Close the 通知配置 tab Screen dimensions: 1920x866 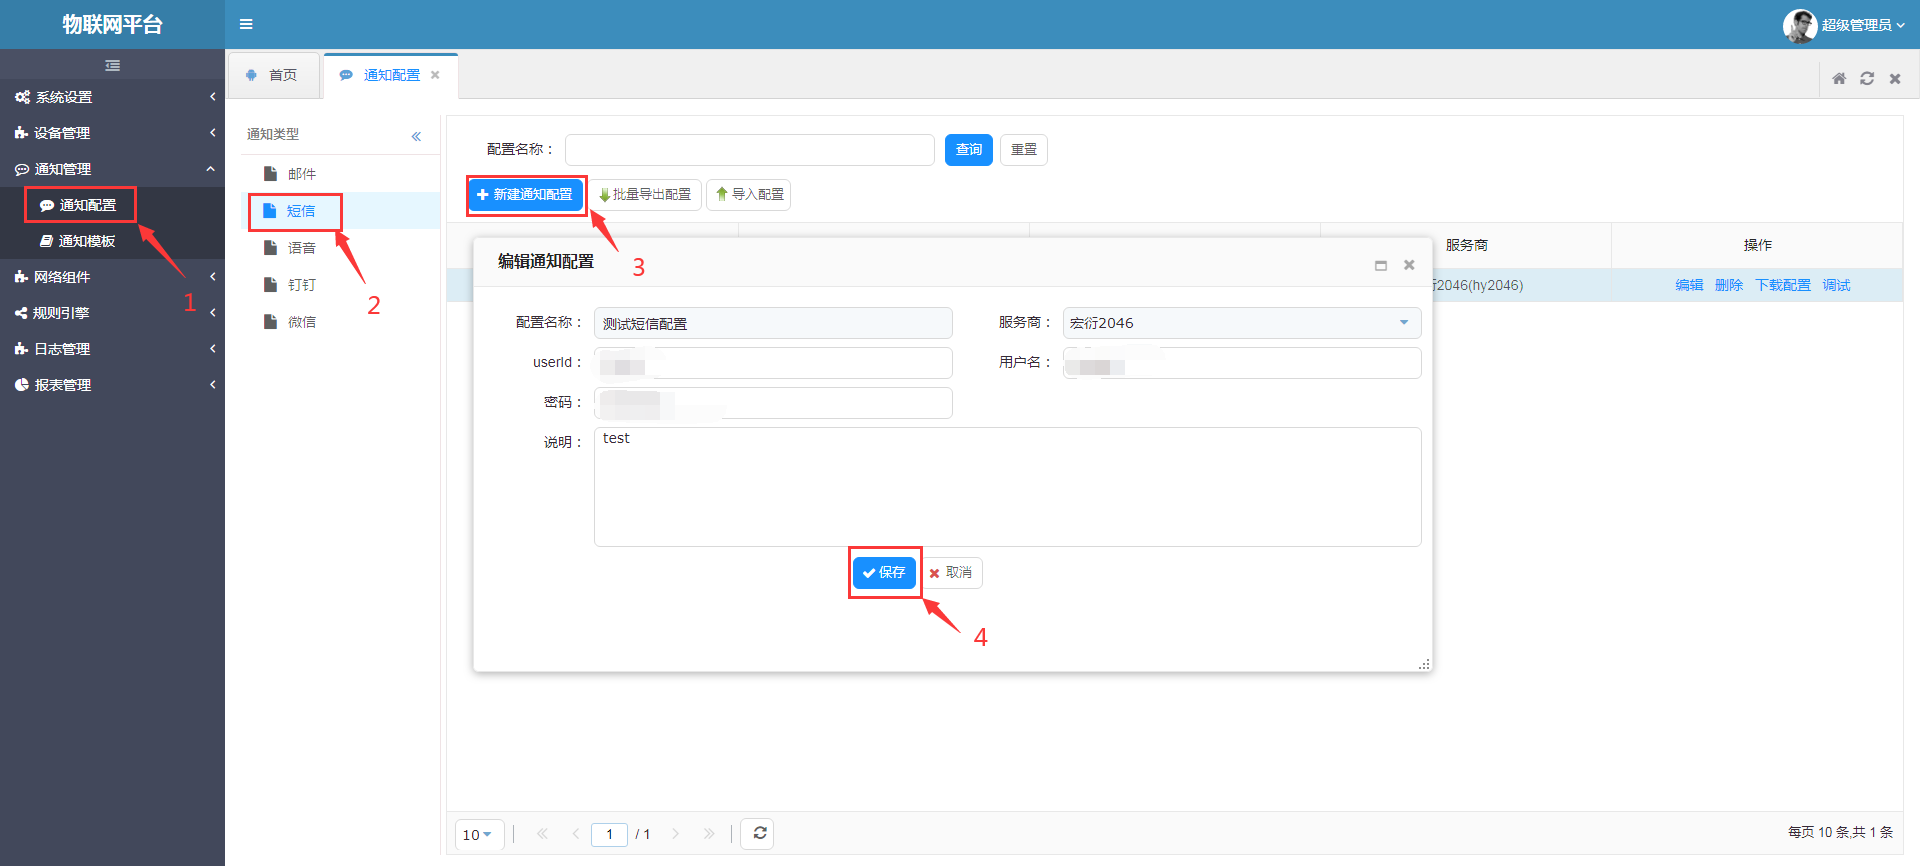tap(435, 75)
